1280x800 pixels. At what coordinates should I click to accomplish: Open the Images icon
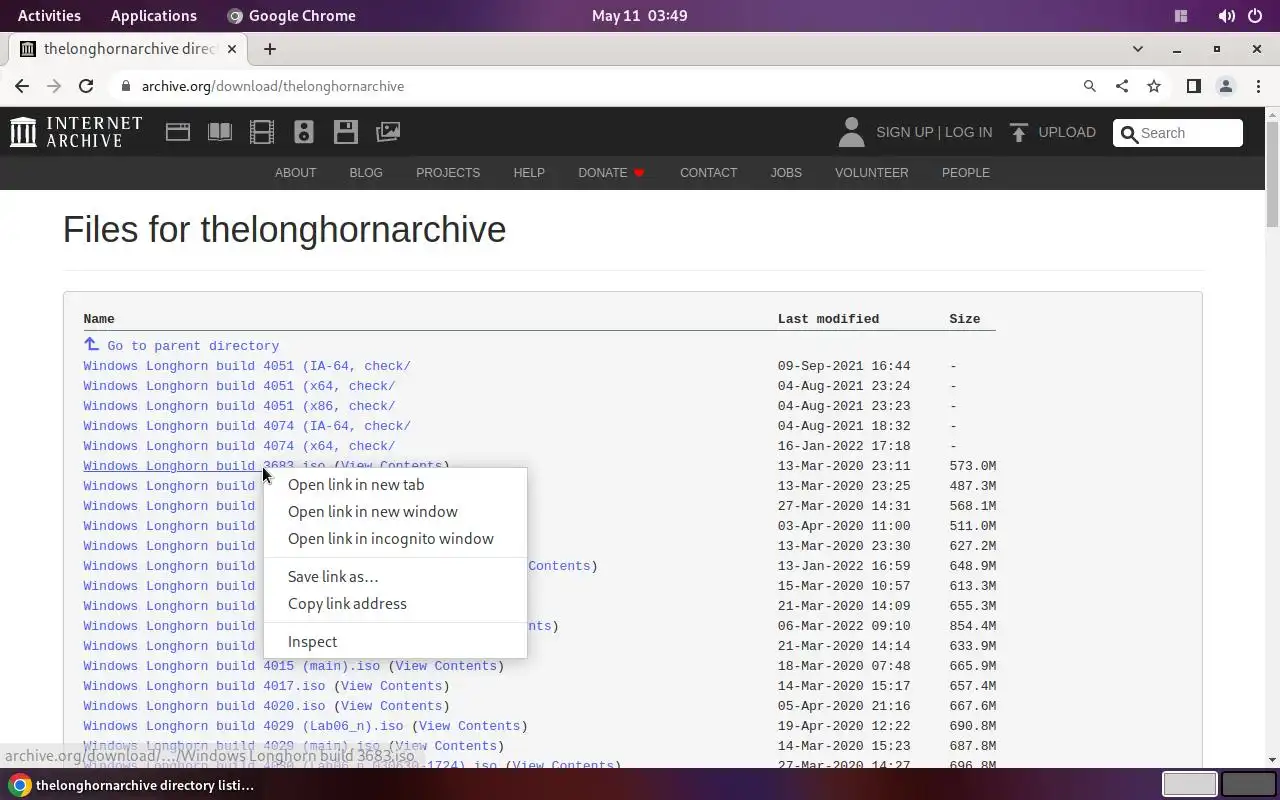pyautogui.click(x=388, y=132)
